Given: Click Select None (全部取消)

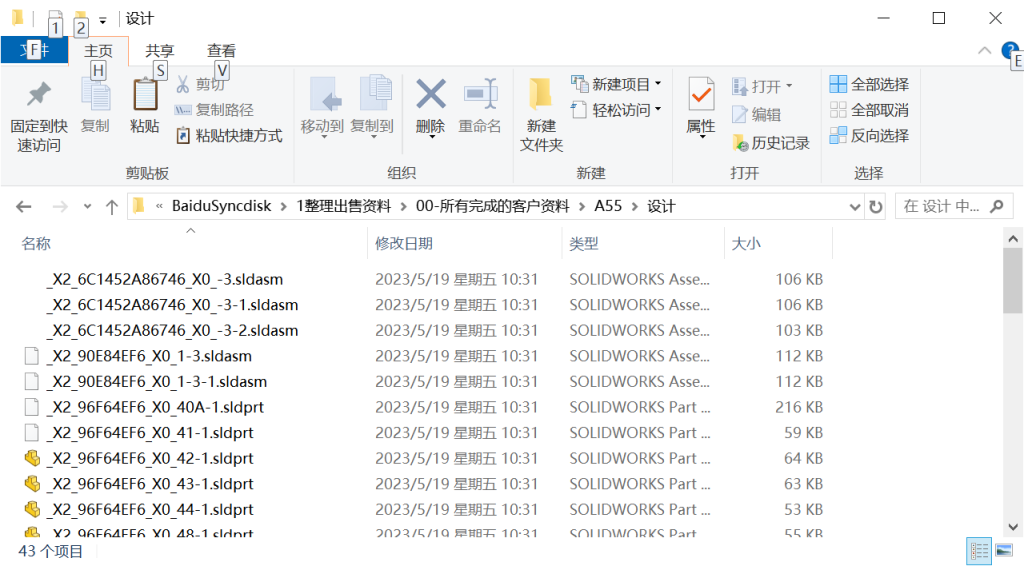Looking at the screenshot, I should (869, 110).
